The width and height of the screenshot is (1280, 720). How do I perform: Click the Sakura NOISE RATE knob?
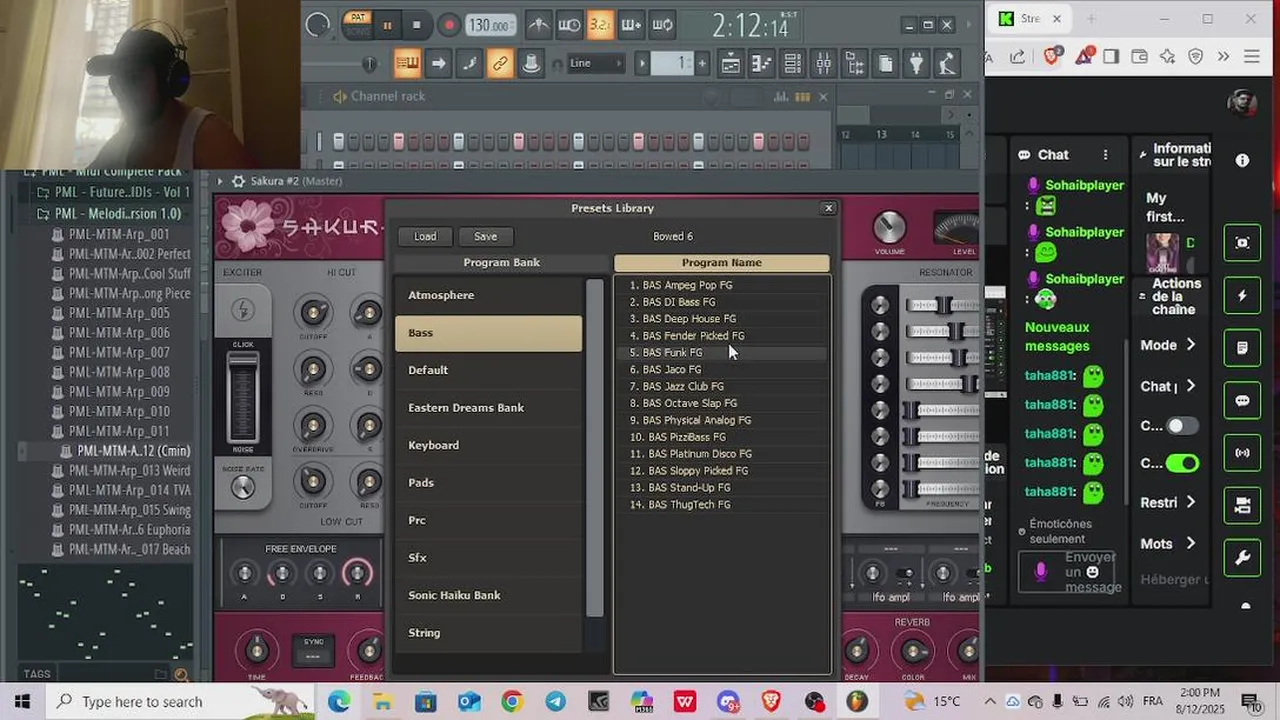242,486
